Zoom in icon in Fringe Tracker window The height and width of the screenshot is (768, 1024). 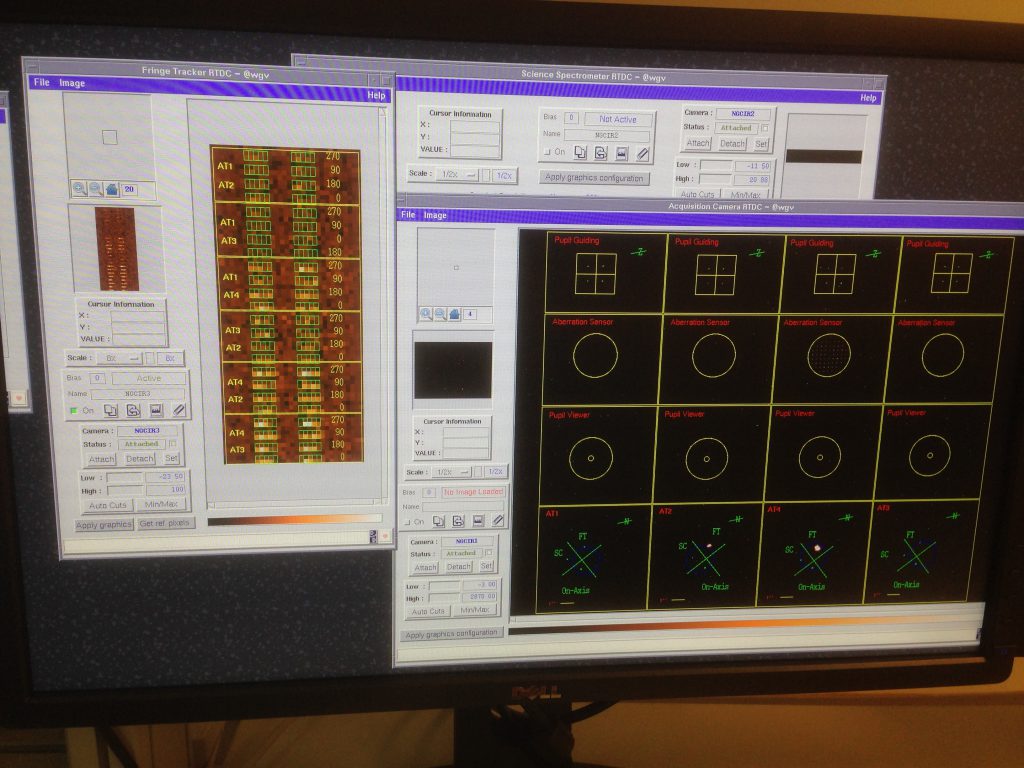tap(79, 189)
